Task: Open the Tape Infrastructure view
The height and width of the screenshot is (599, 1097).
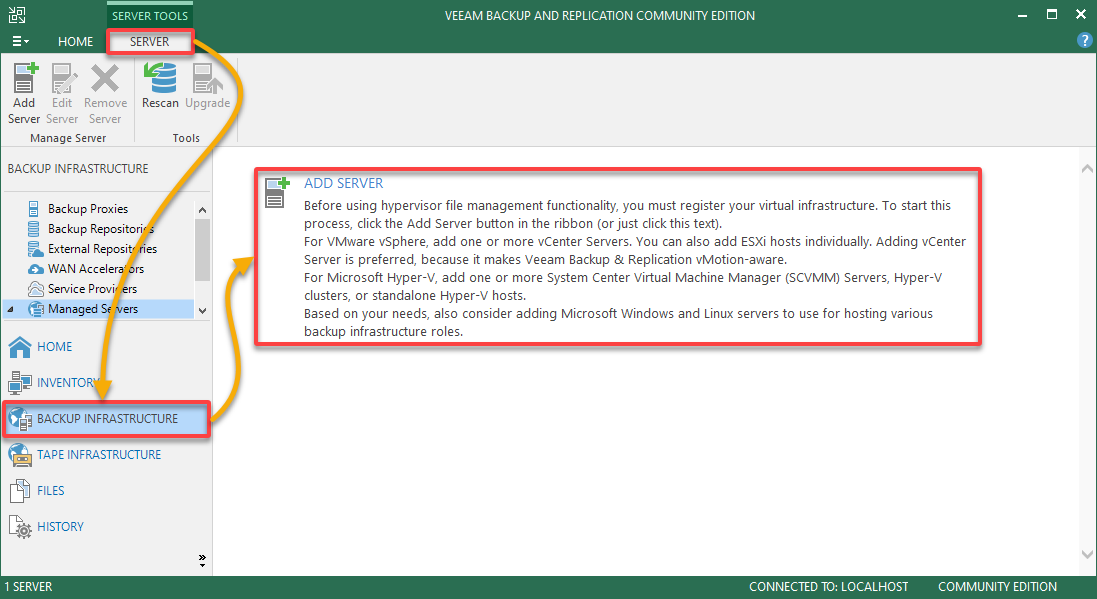Action: pos(99,455)
